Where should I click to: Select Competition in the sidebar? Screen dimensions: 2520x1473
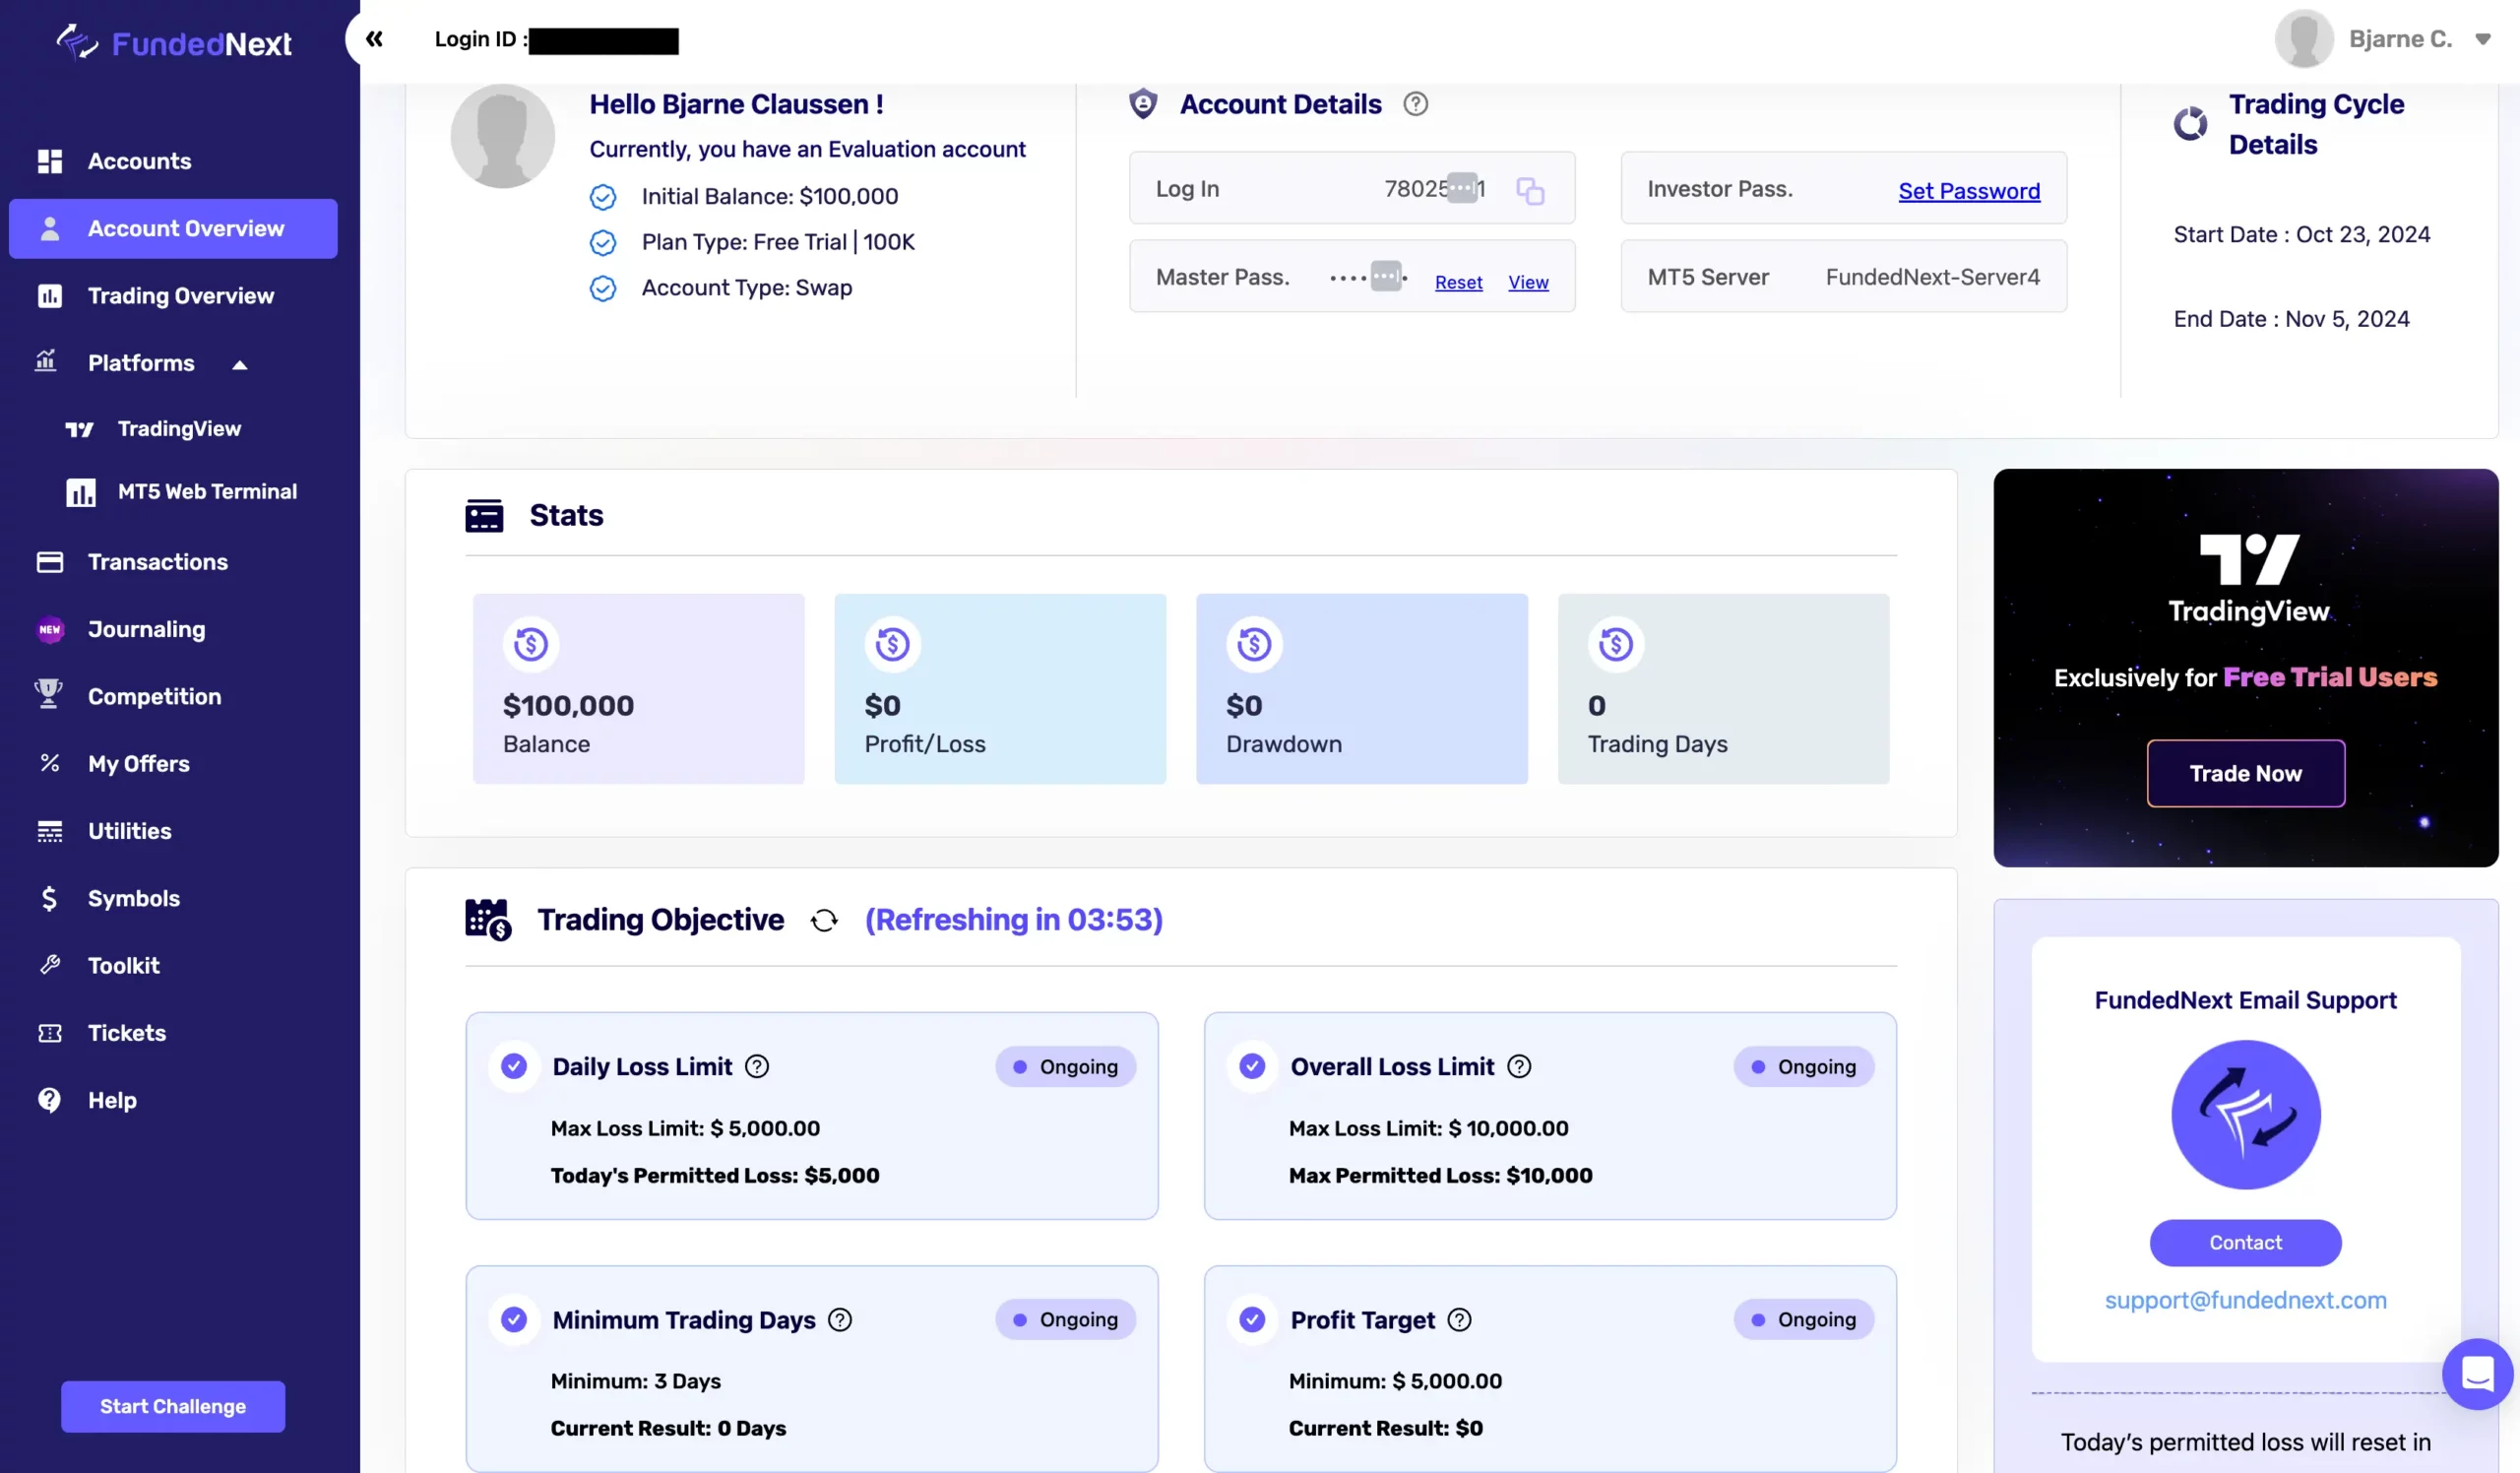[154, 696]
